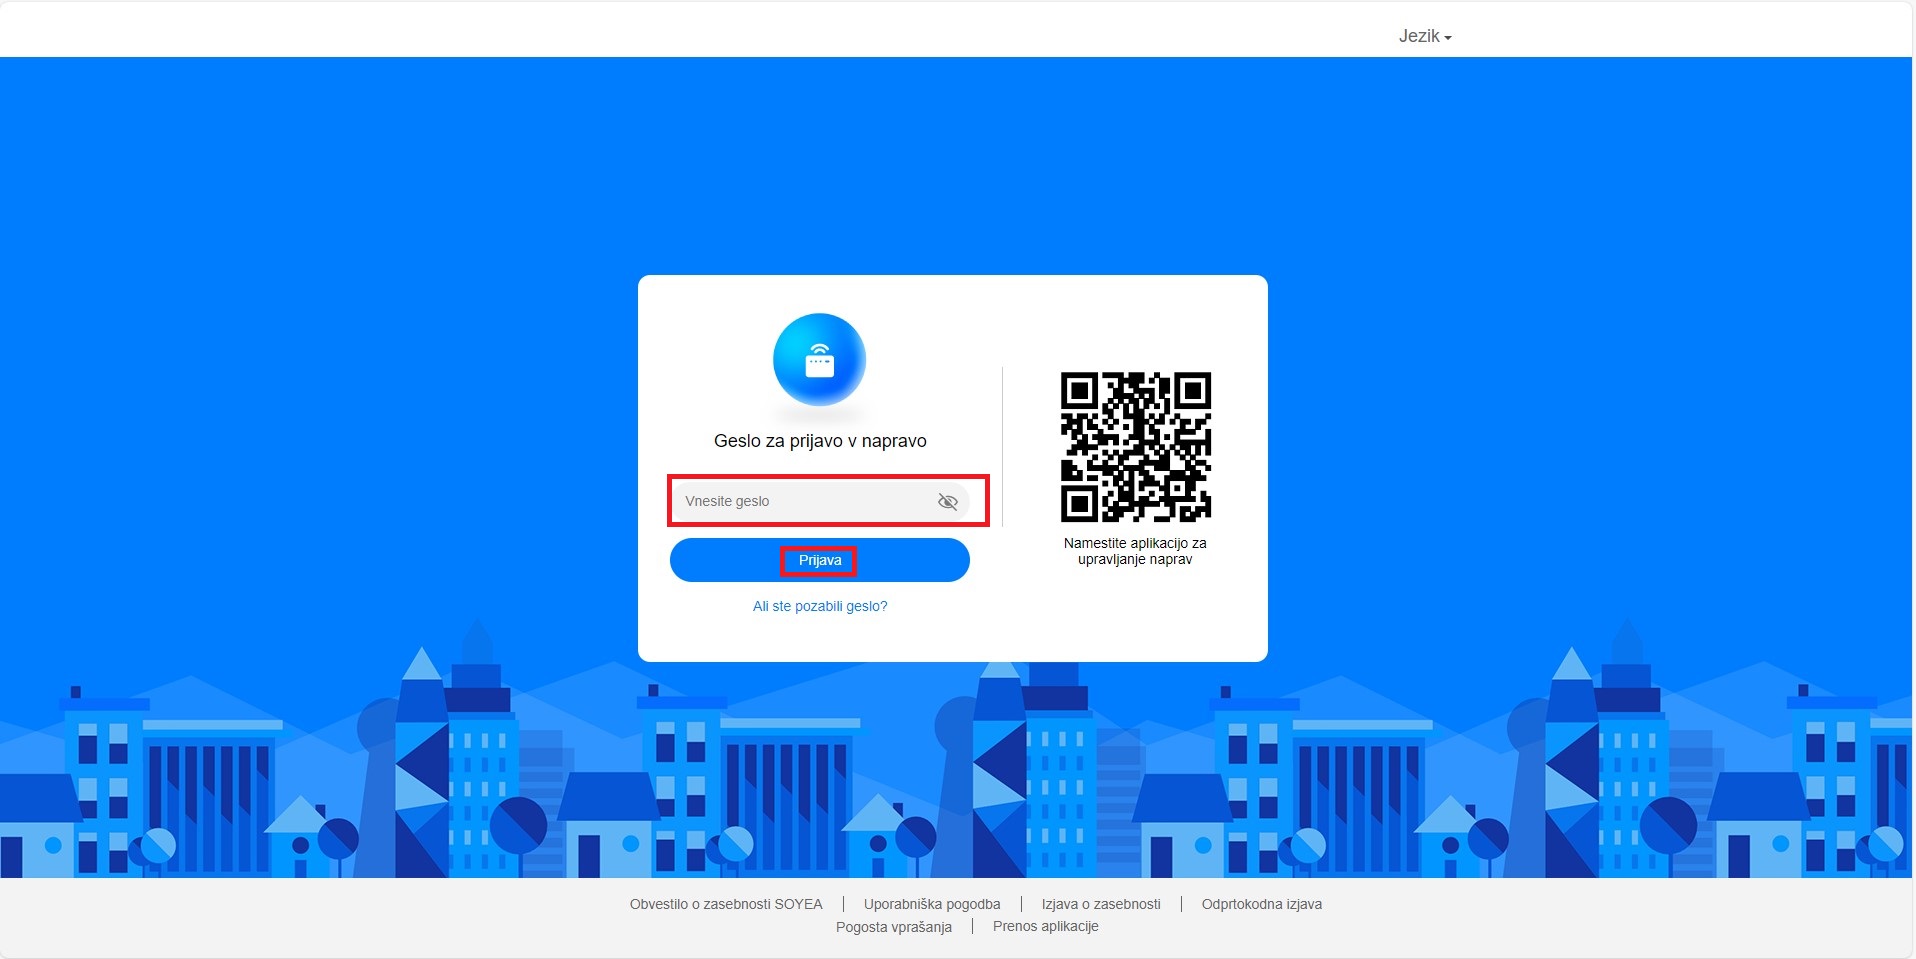The width and height of the screenshot is (1916, 959).
Task: Open the Jezik language dropdown
Action: point(1425,36)
